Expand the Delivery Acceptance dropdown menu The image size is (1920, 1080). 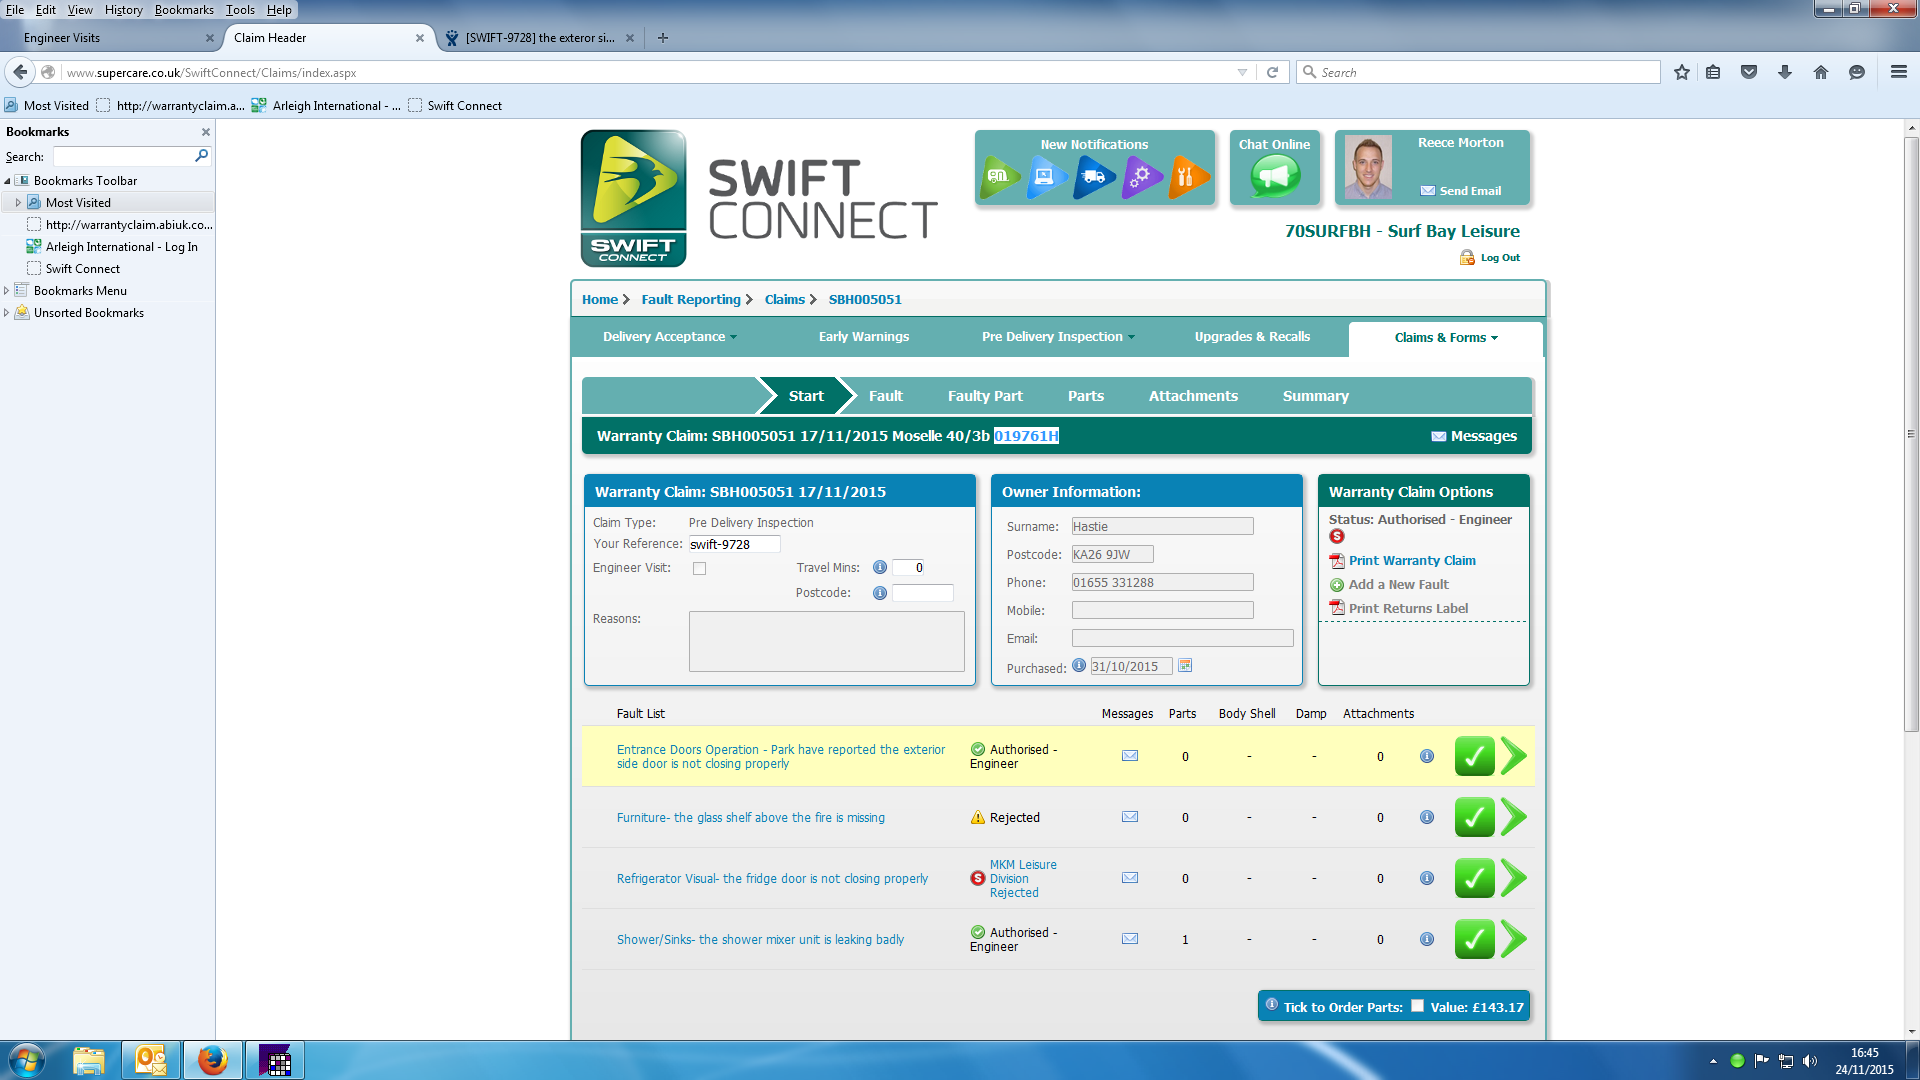click(669, 337)
